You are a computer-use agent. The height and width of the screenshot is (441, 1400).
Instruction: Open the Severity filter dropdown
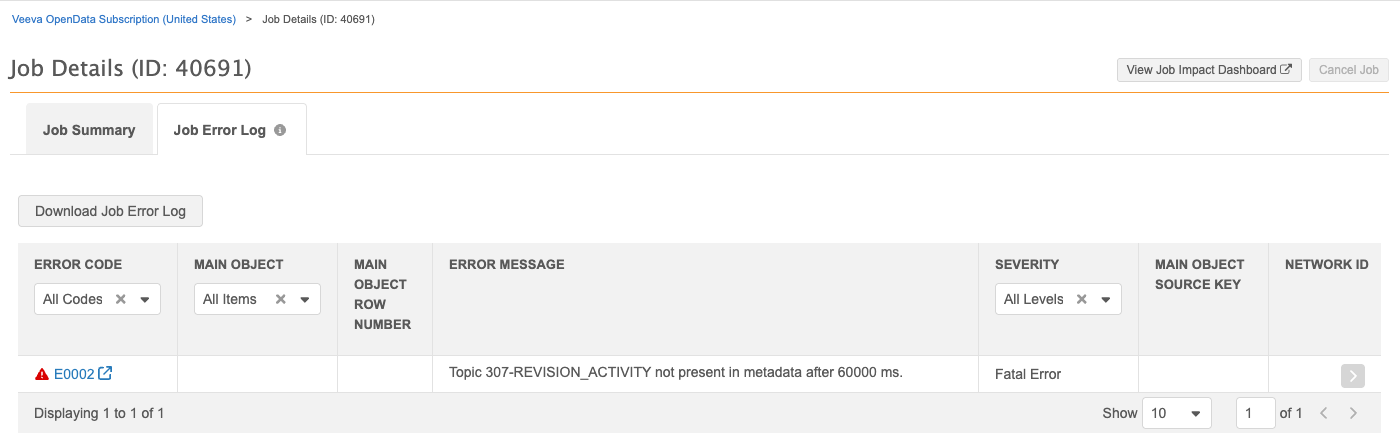coord(1106,299)
